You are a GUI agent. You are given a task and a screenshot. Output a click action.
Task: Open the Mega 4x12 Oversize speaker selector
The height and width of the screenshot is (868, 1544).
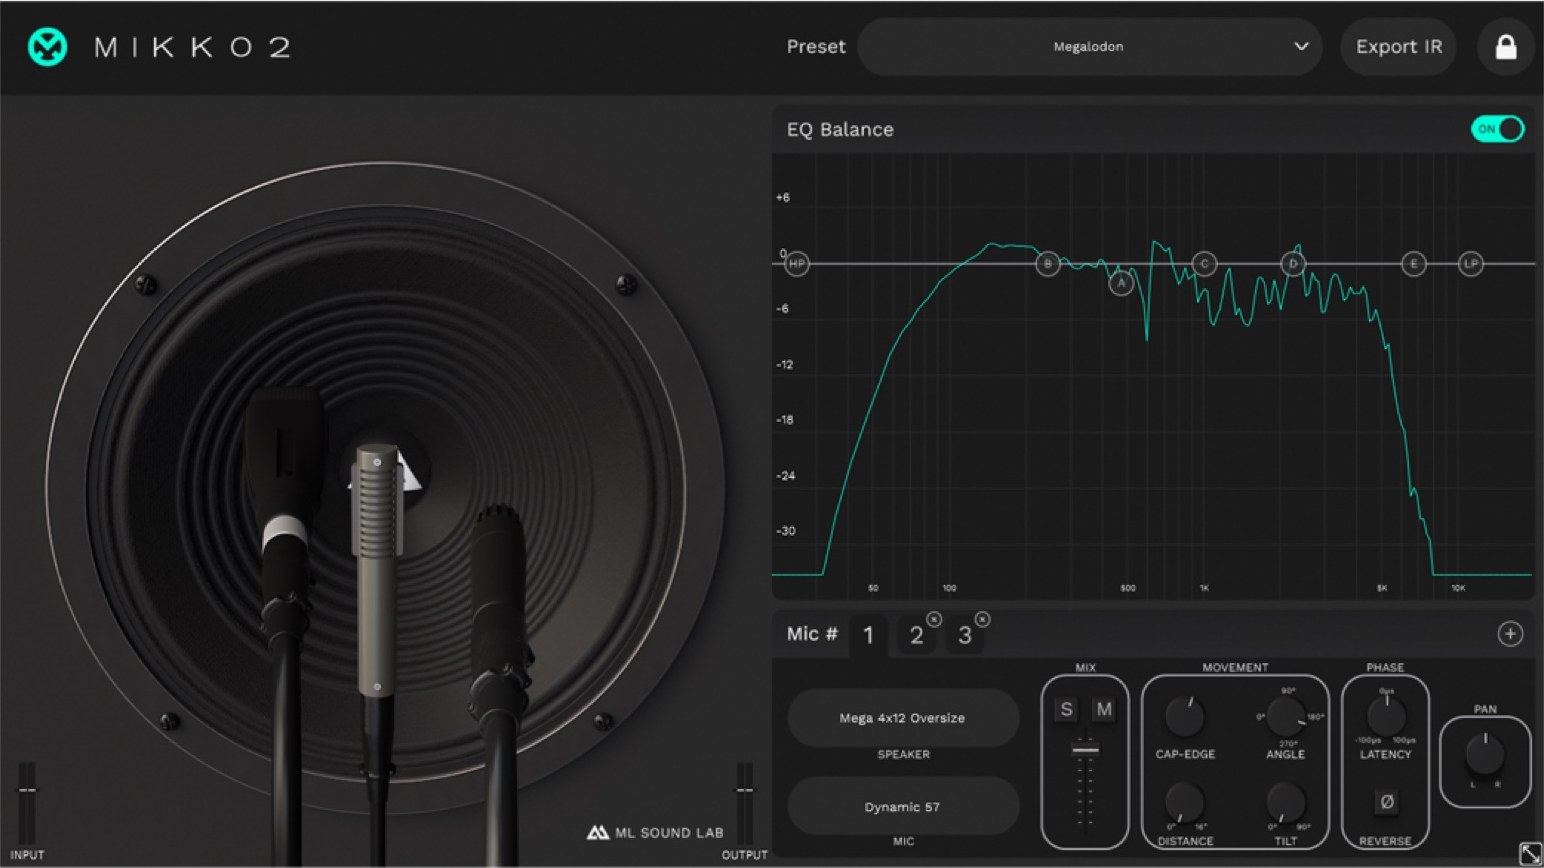pos(903,718)
